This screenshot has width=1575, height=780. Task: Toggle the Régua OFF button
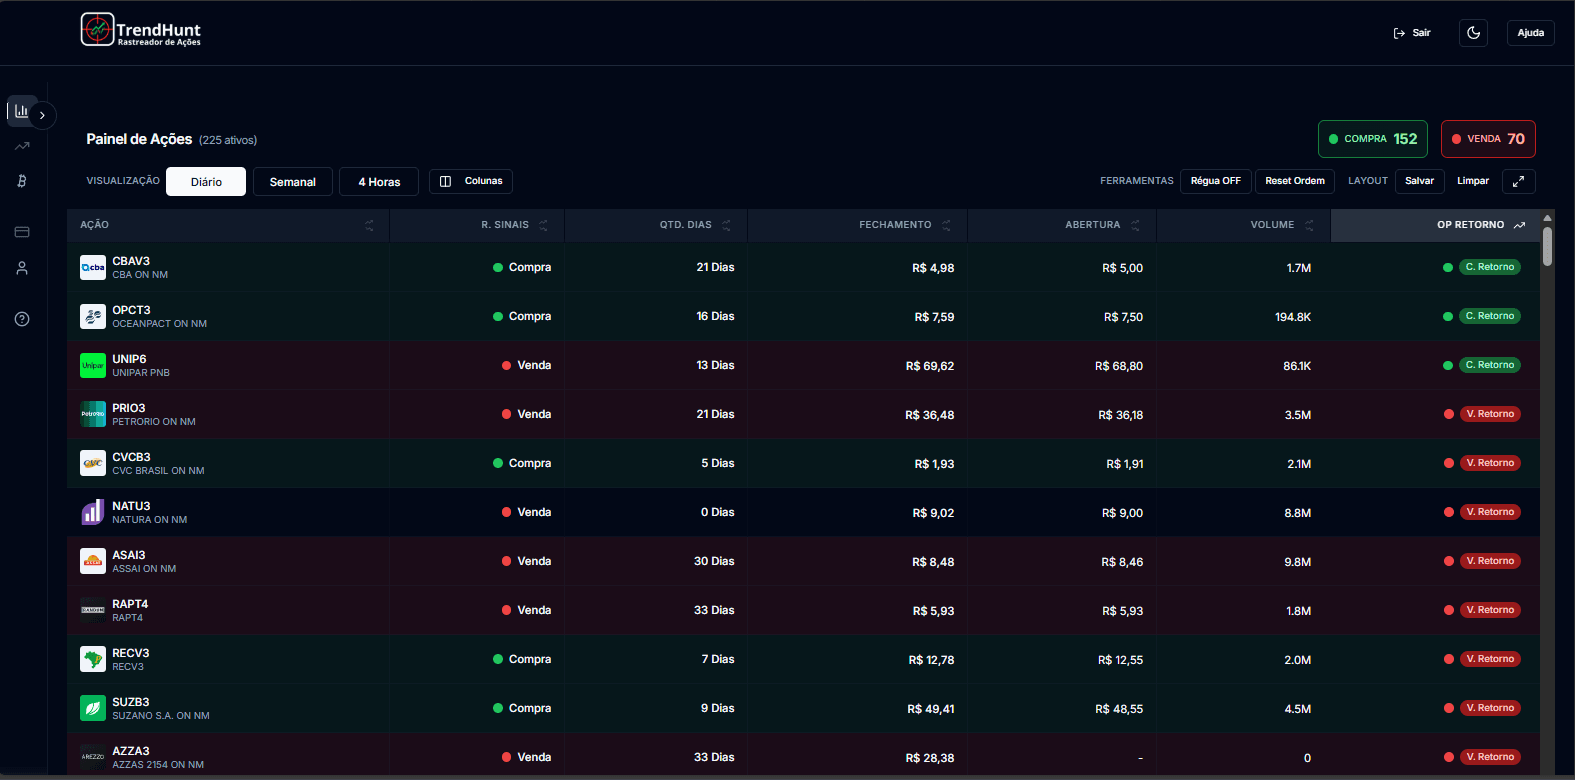coord(1215,181)
